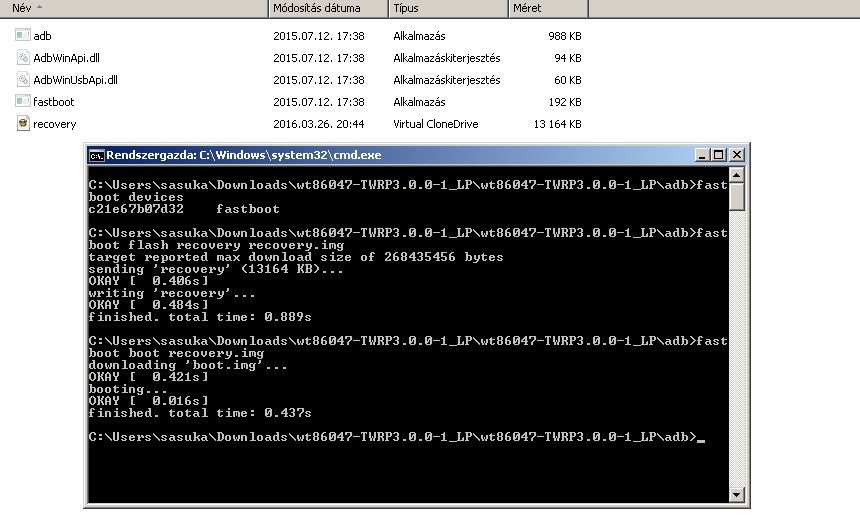The image size is (860, 525).
Task: Click the cmd scrollbar down arrow
Action: coord(737,494)
